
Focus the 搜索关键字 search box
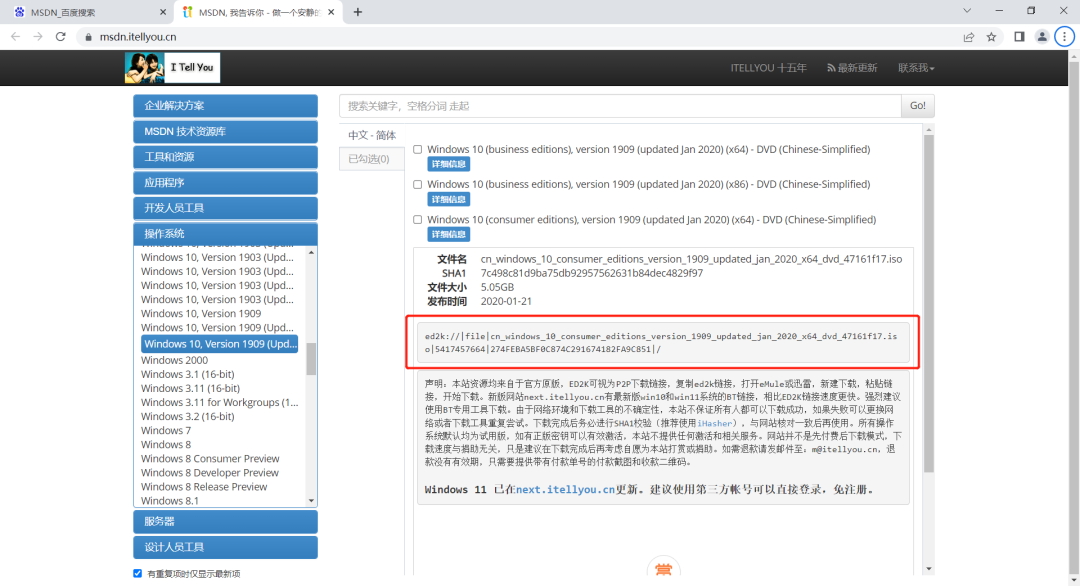click(x=620, y=106)
